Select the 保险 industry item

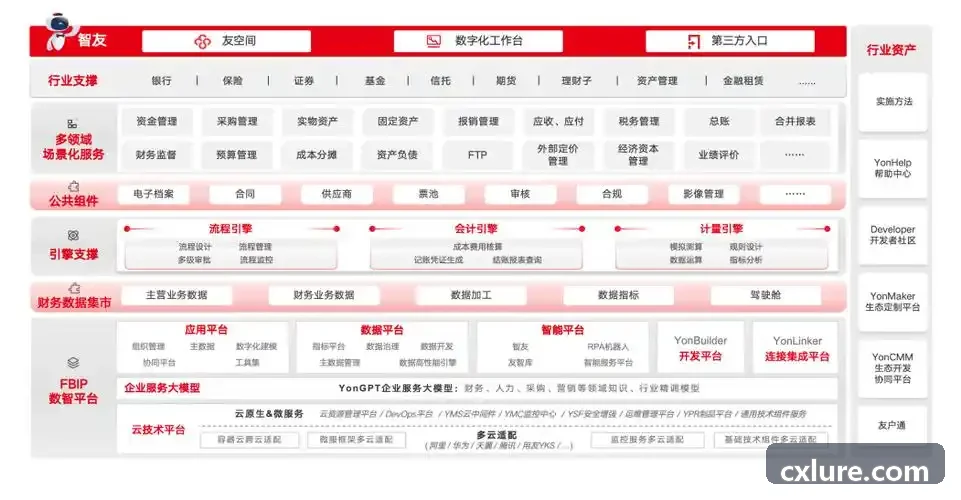tap(232, 80)
